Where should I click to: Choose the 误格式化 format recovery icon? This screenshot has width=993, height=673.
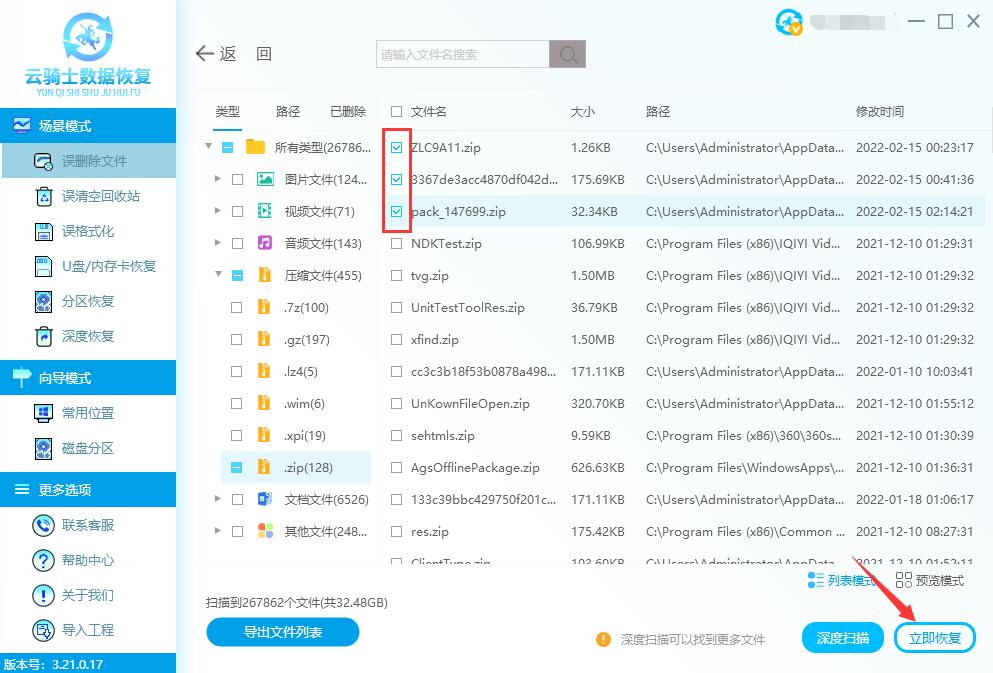pos(43,231)
